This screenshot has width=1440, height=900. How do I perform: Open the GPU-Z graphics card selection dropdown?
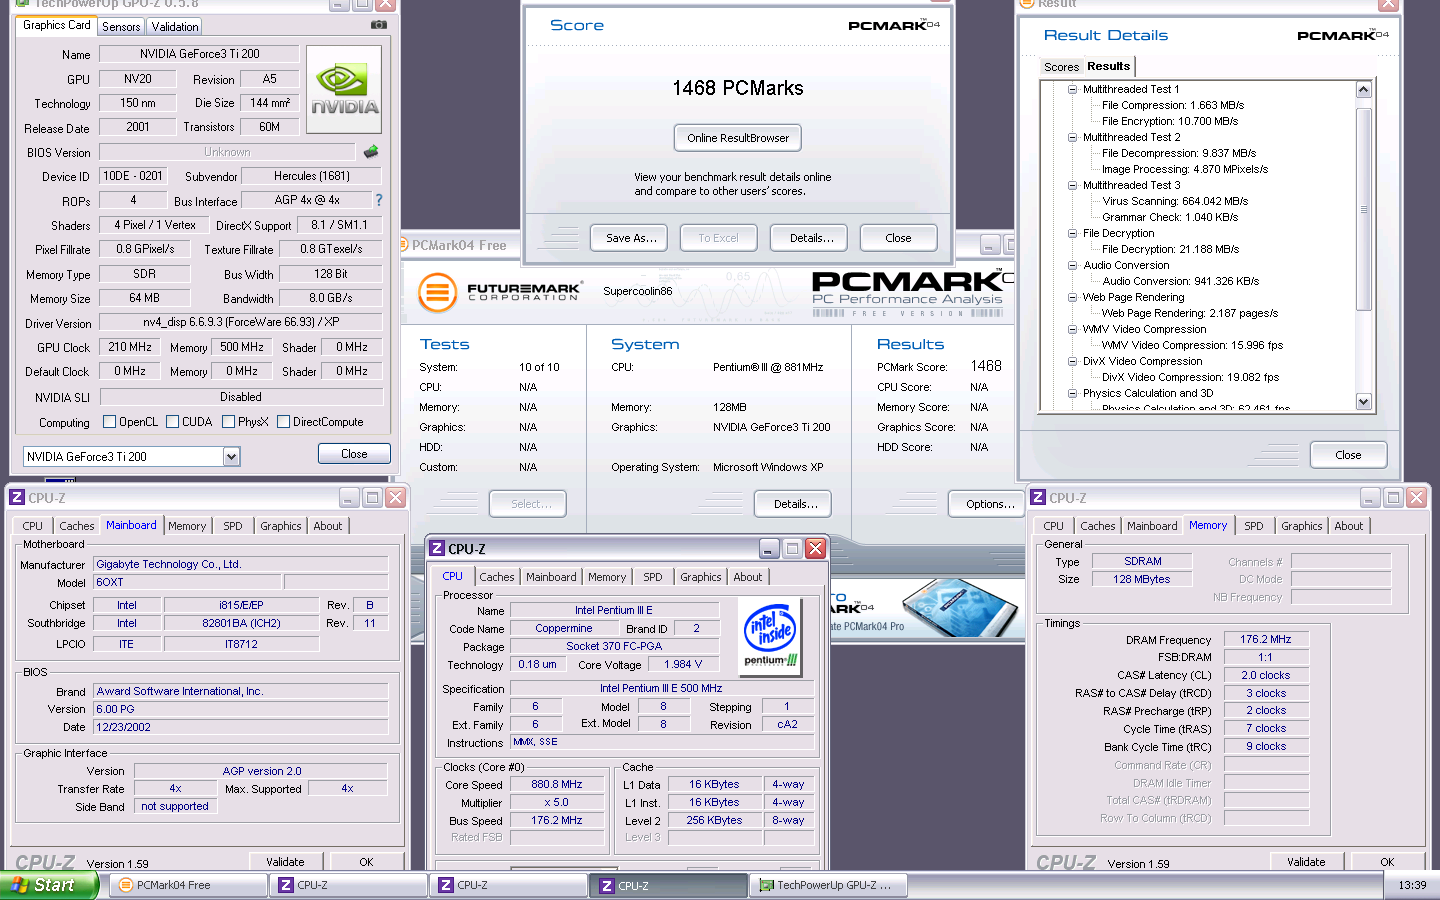click(231, 456)
